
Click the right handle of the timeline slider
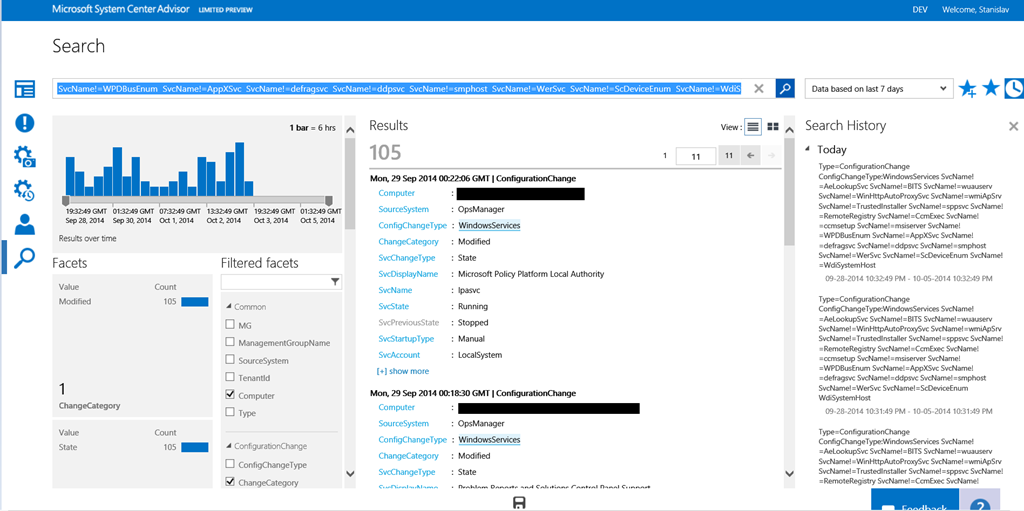point(331,200)
